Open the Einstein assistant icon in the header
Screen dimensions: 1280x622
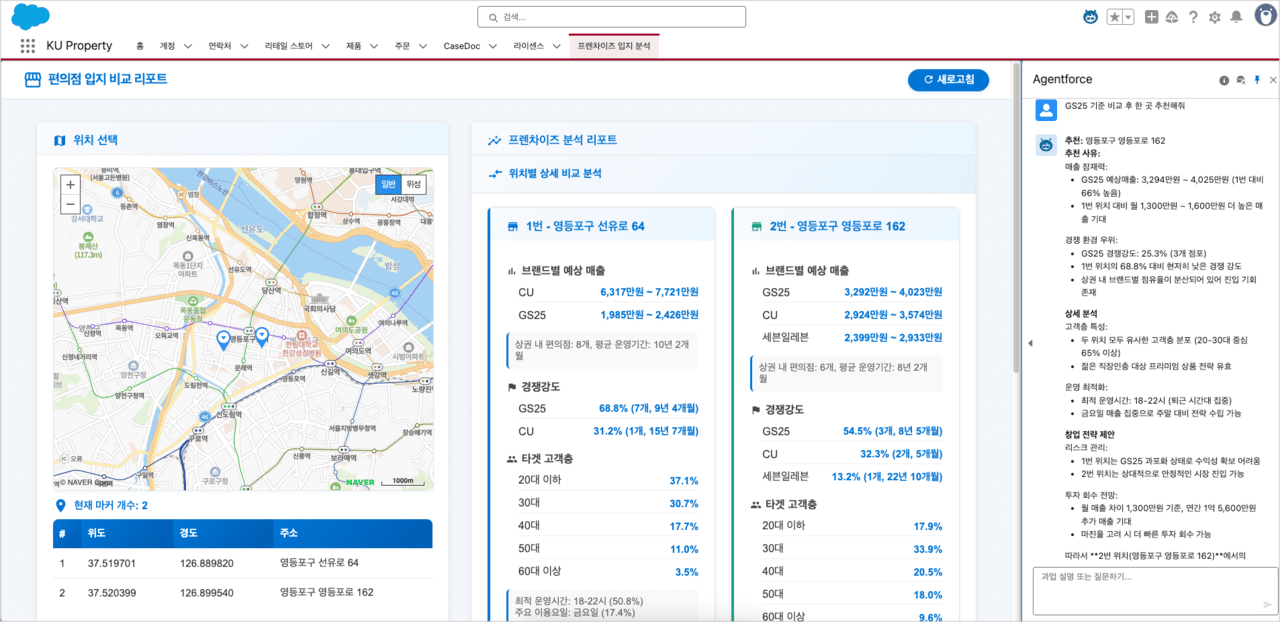[x=1089, y=16]
